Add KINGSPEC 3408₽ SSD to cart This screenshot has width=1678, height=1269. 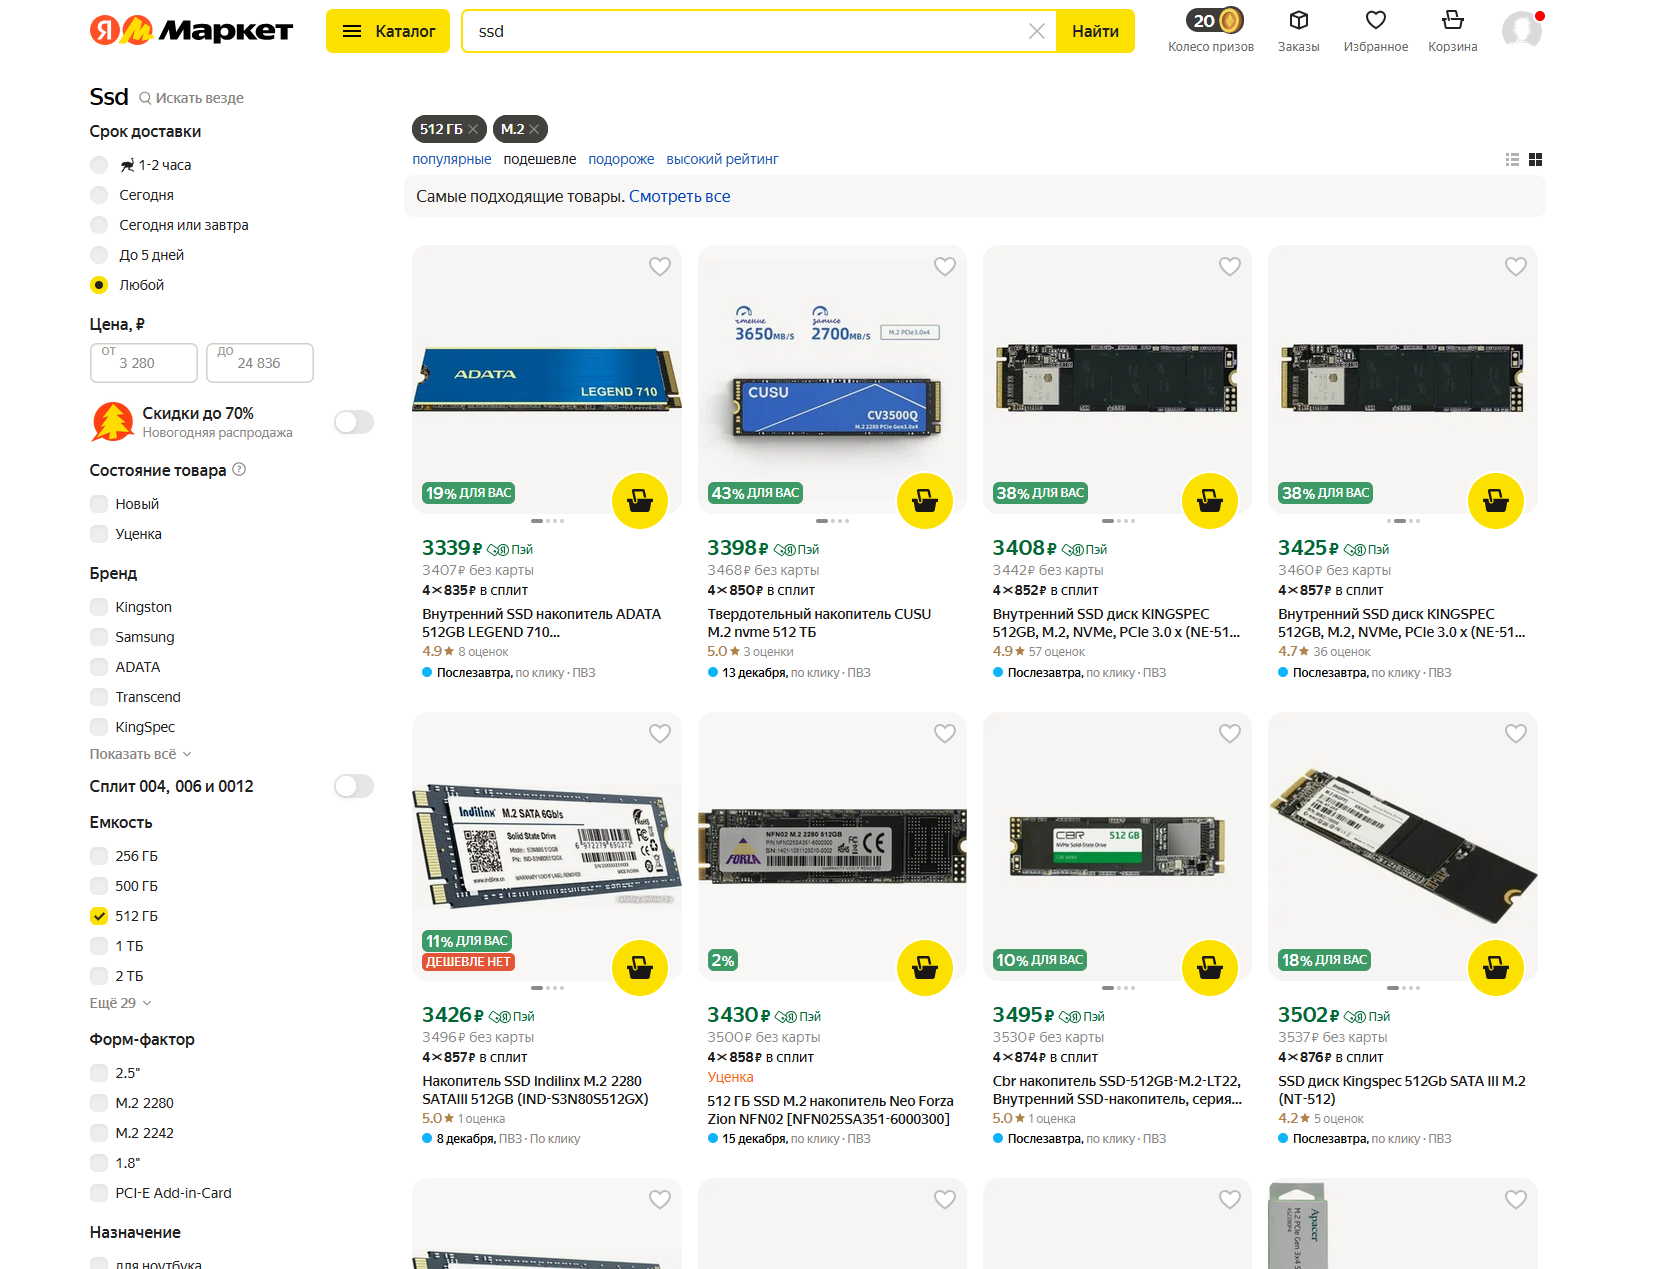coord(1210,500)
